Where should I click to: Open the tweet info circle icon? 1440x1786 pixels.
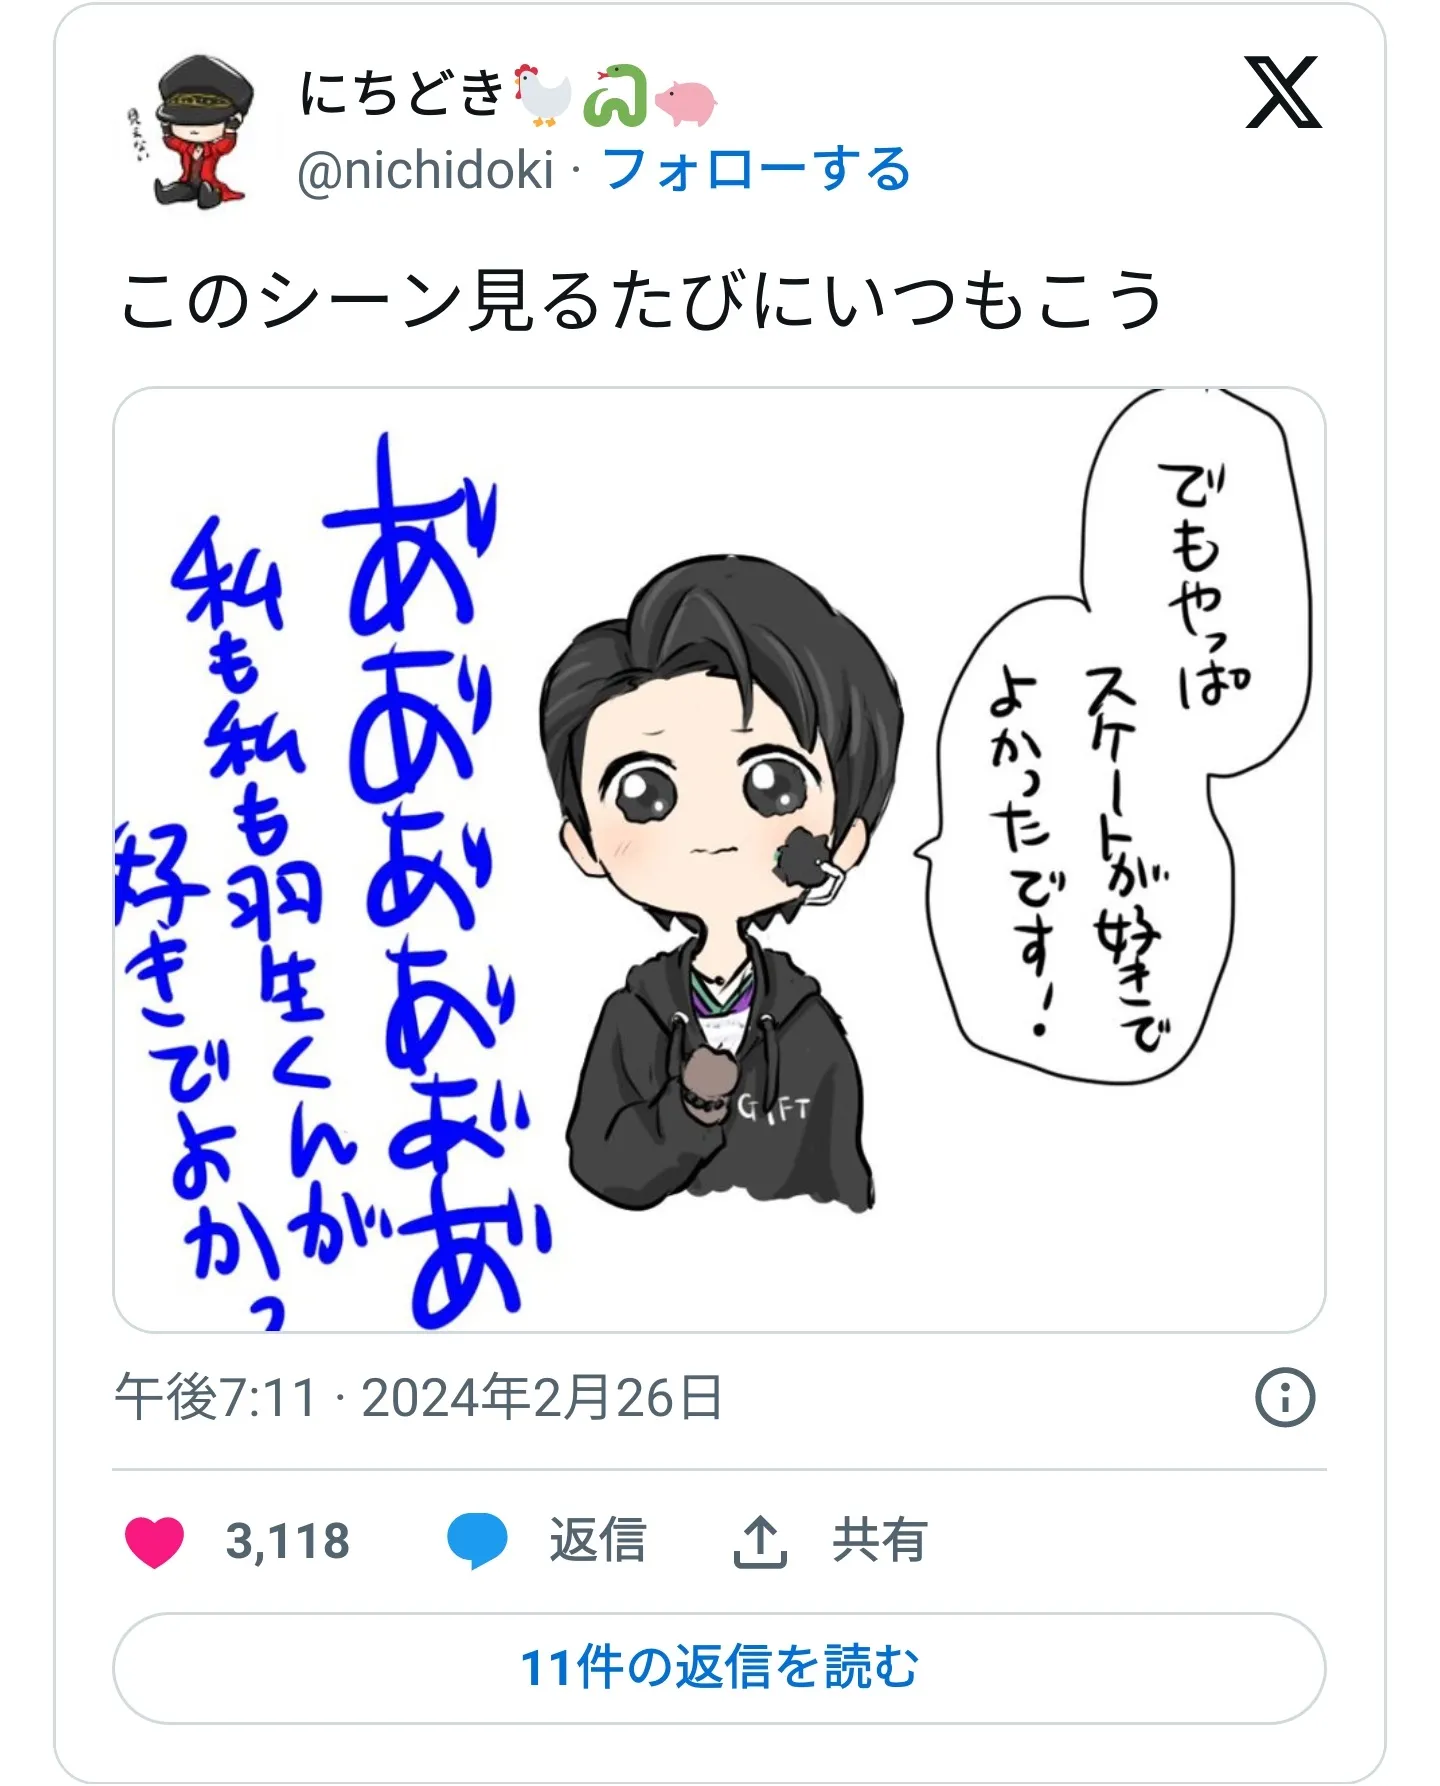coord(1285,1397)
